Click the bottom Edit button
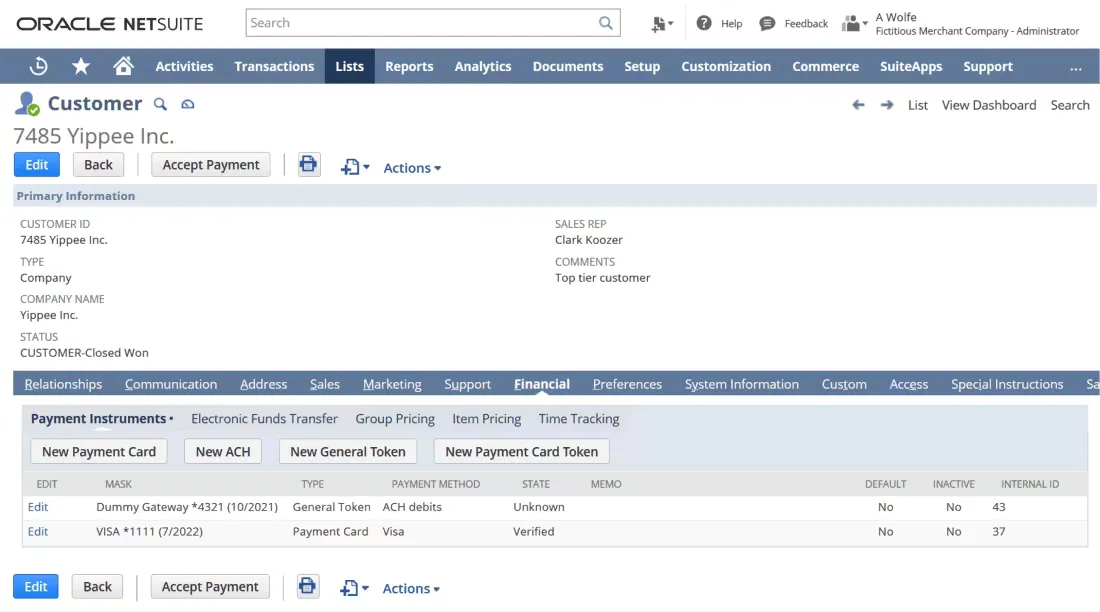This screenshot has height=612, width=1100. pyautogui.click(x=36, y=587)
